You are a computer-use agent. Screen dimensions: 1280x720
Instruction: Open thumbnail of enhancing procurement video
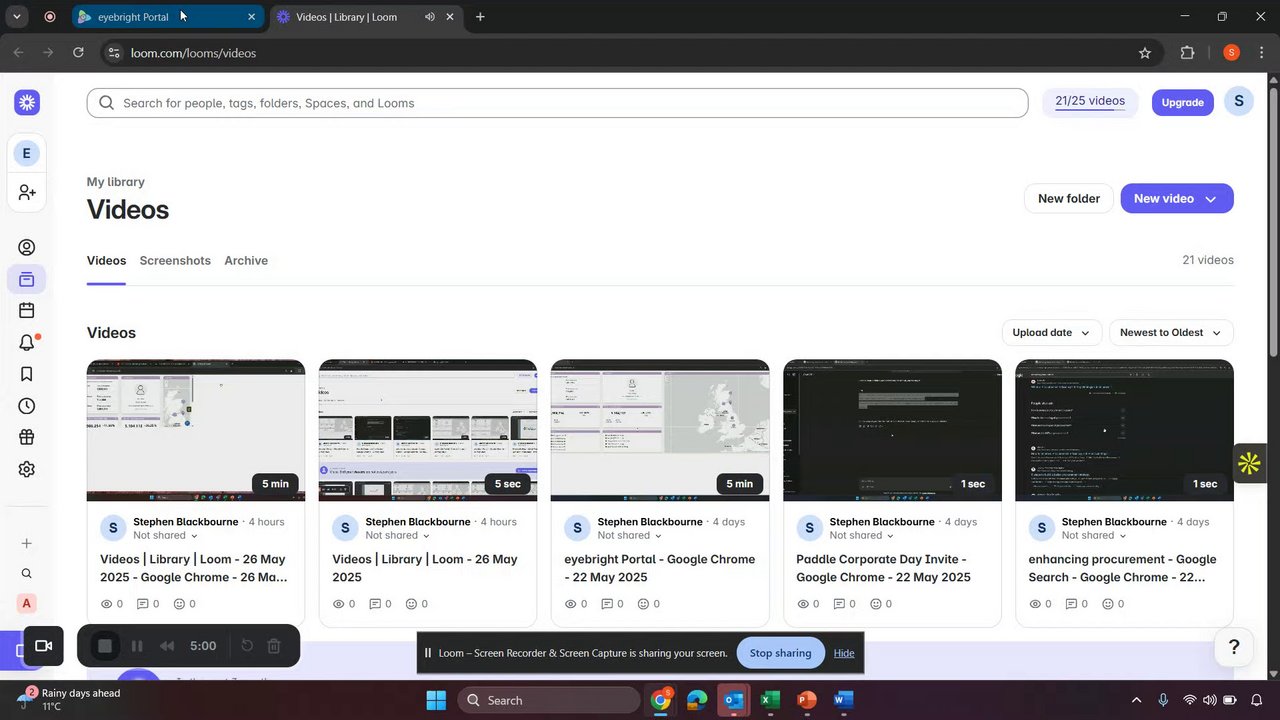[x=1124, y=430]
